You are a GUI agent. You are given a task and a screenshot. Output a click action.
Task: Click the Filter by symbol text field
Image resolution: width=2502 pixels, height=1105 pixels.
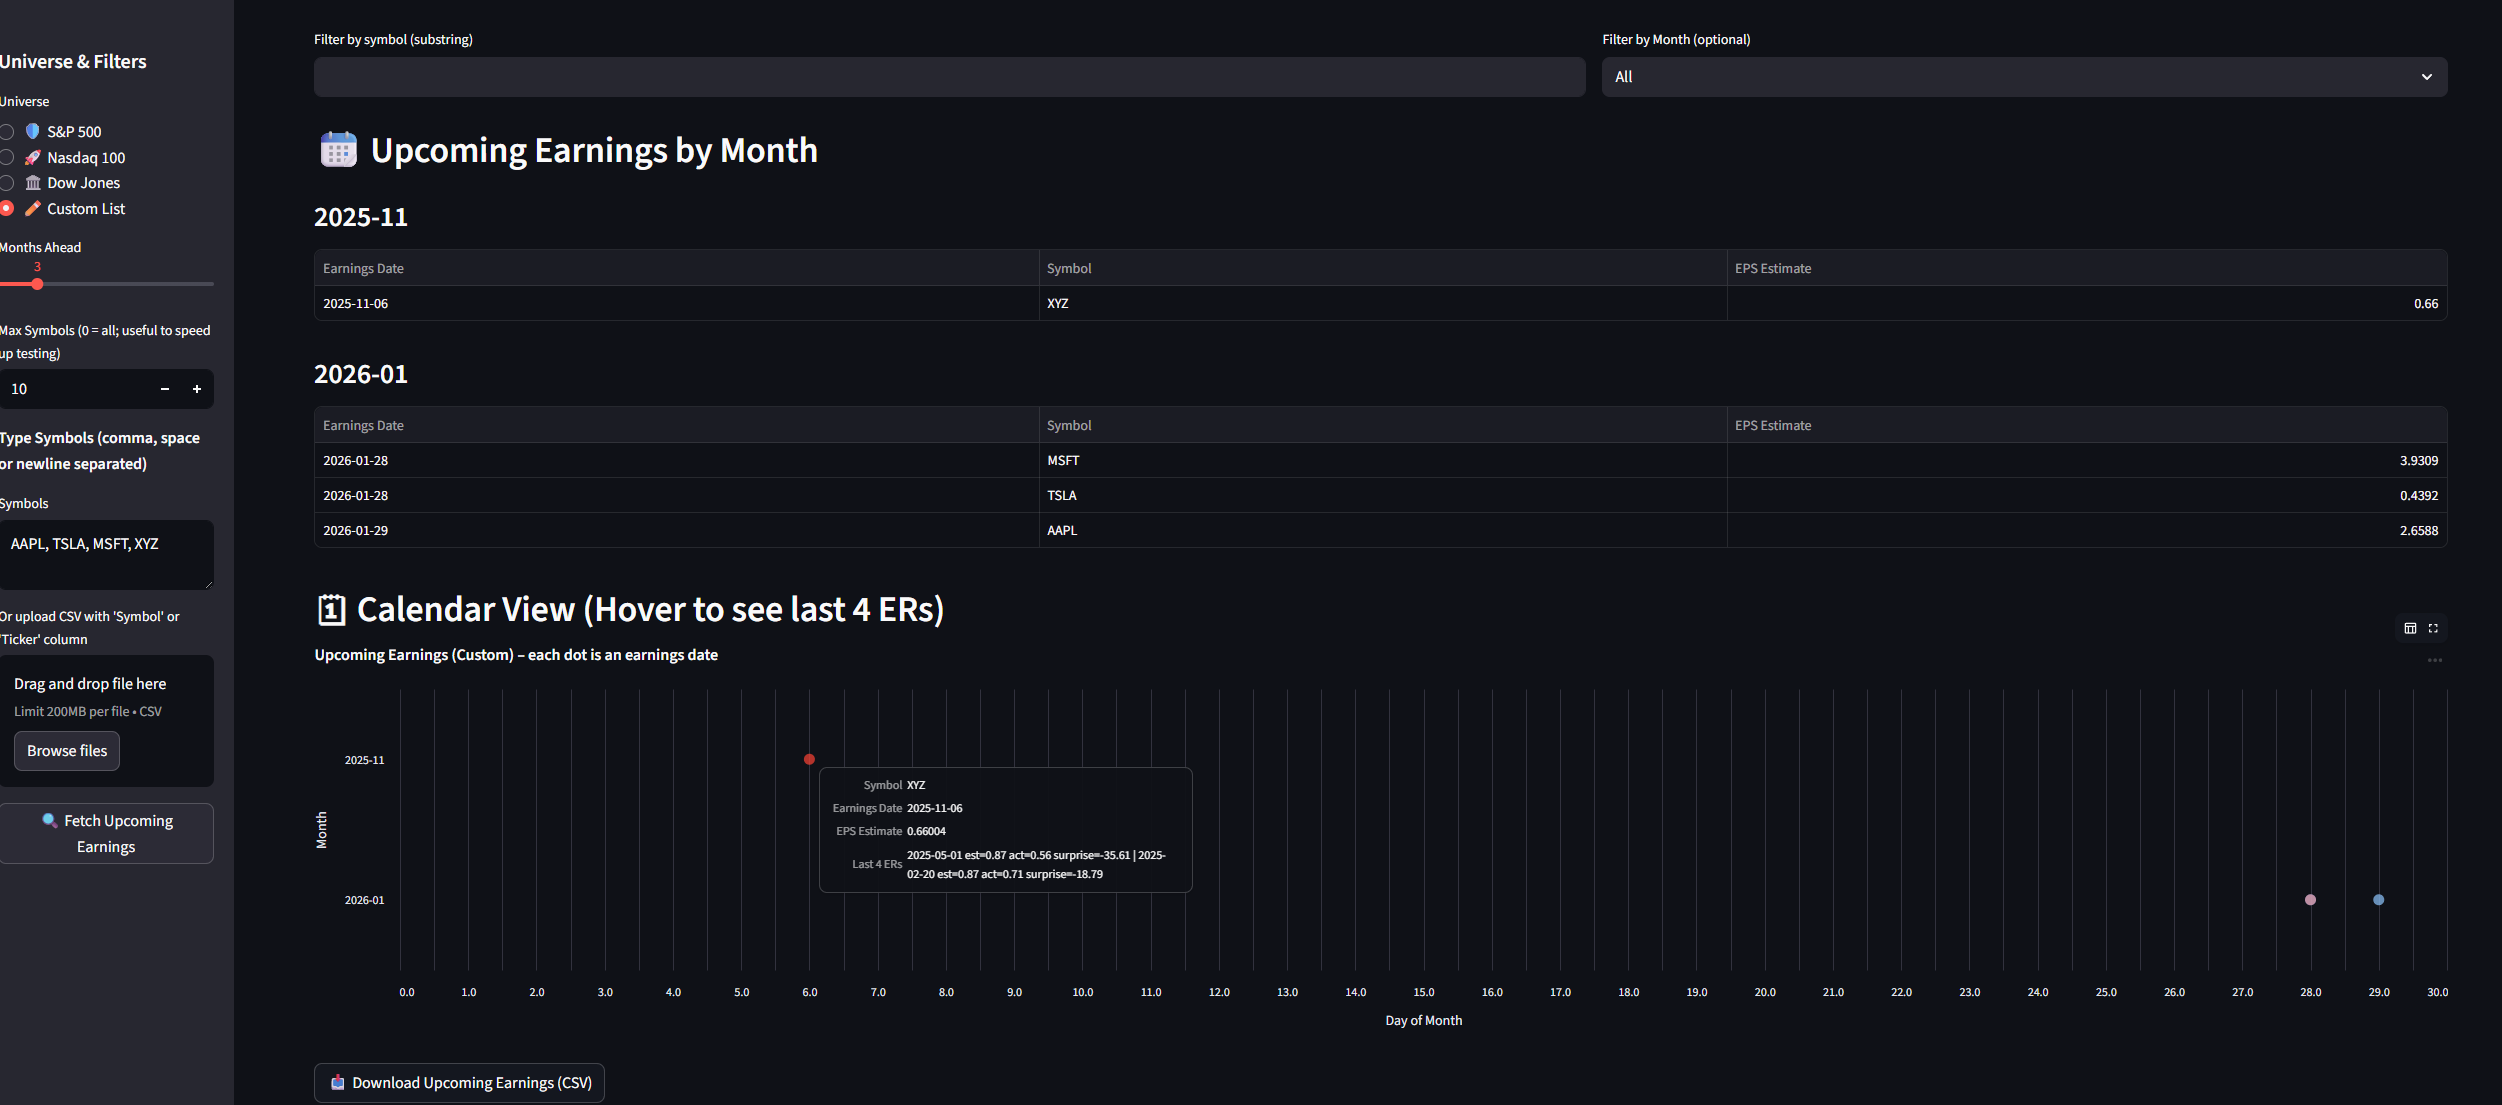[949, 77]
